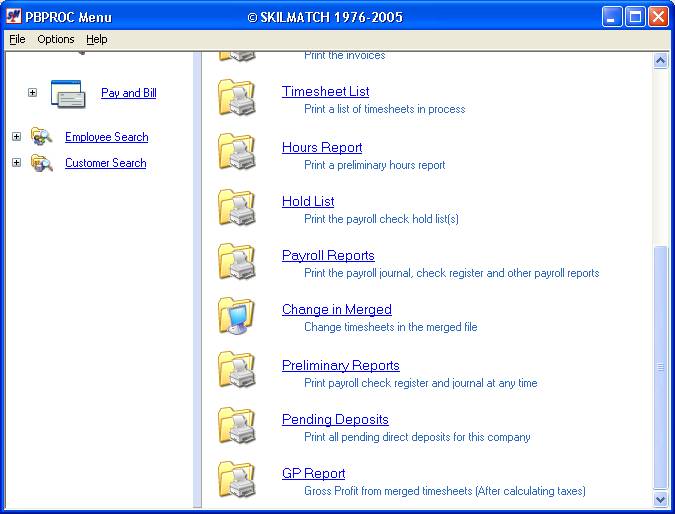
Task: Expand the Pay and Bill tree node
Action: click(32, 93)
